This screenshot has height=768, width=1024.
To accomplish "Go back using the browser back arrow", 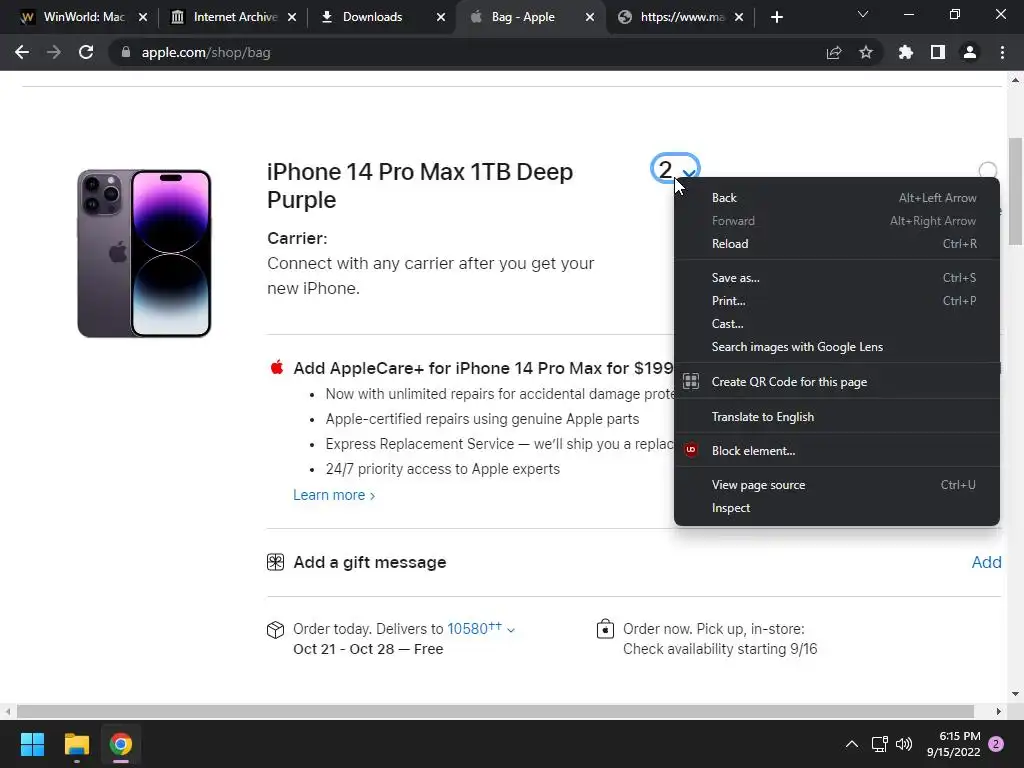I will 22,52.
